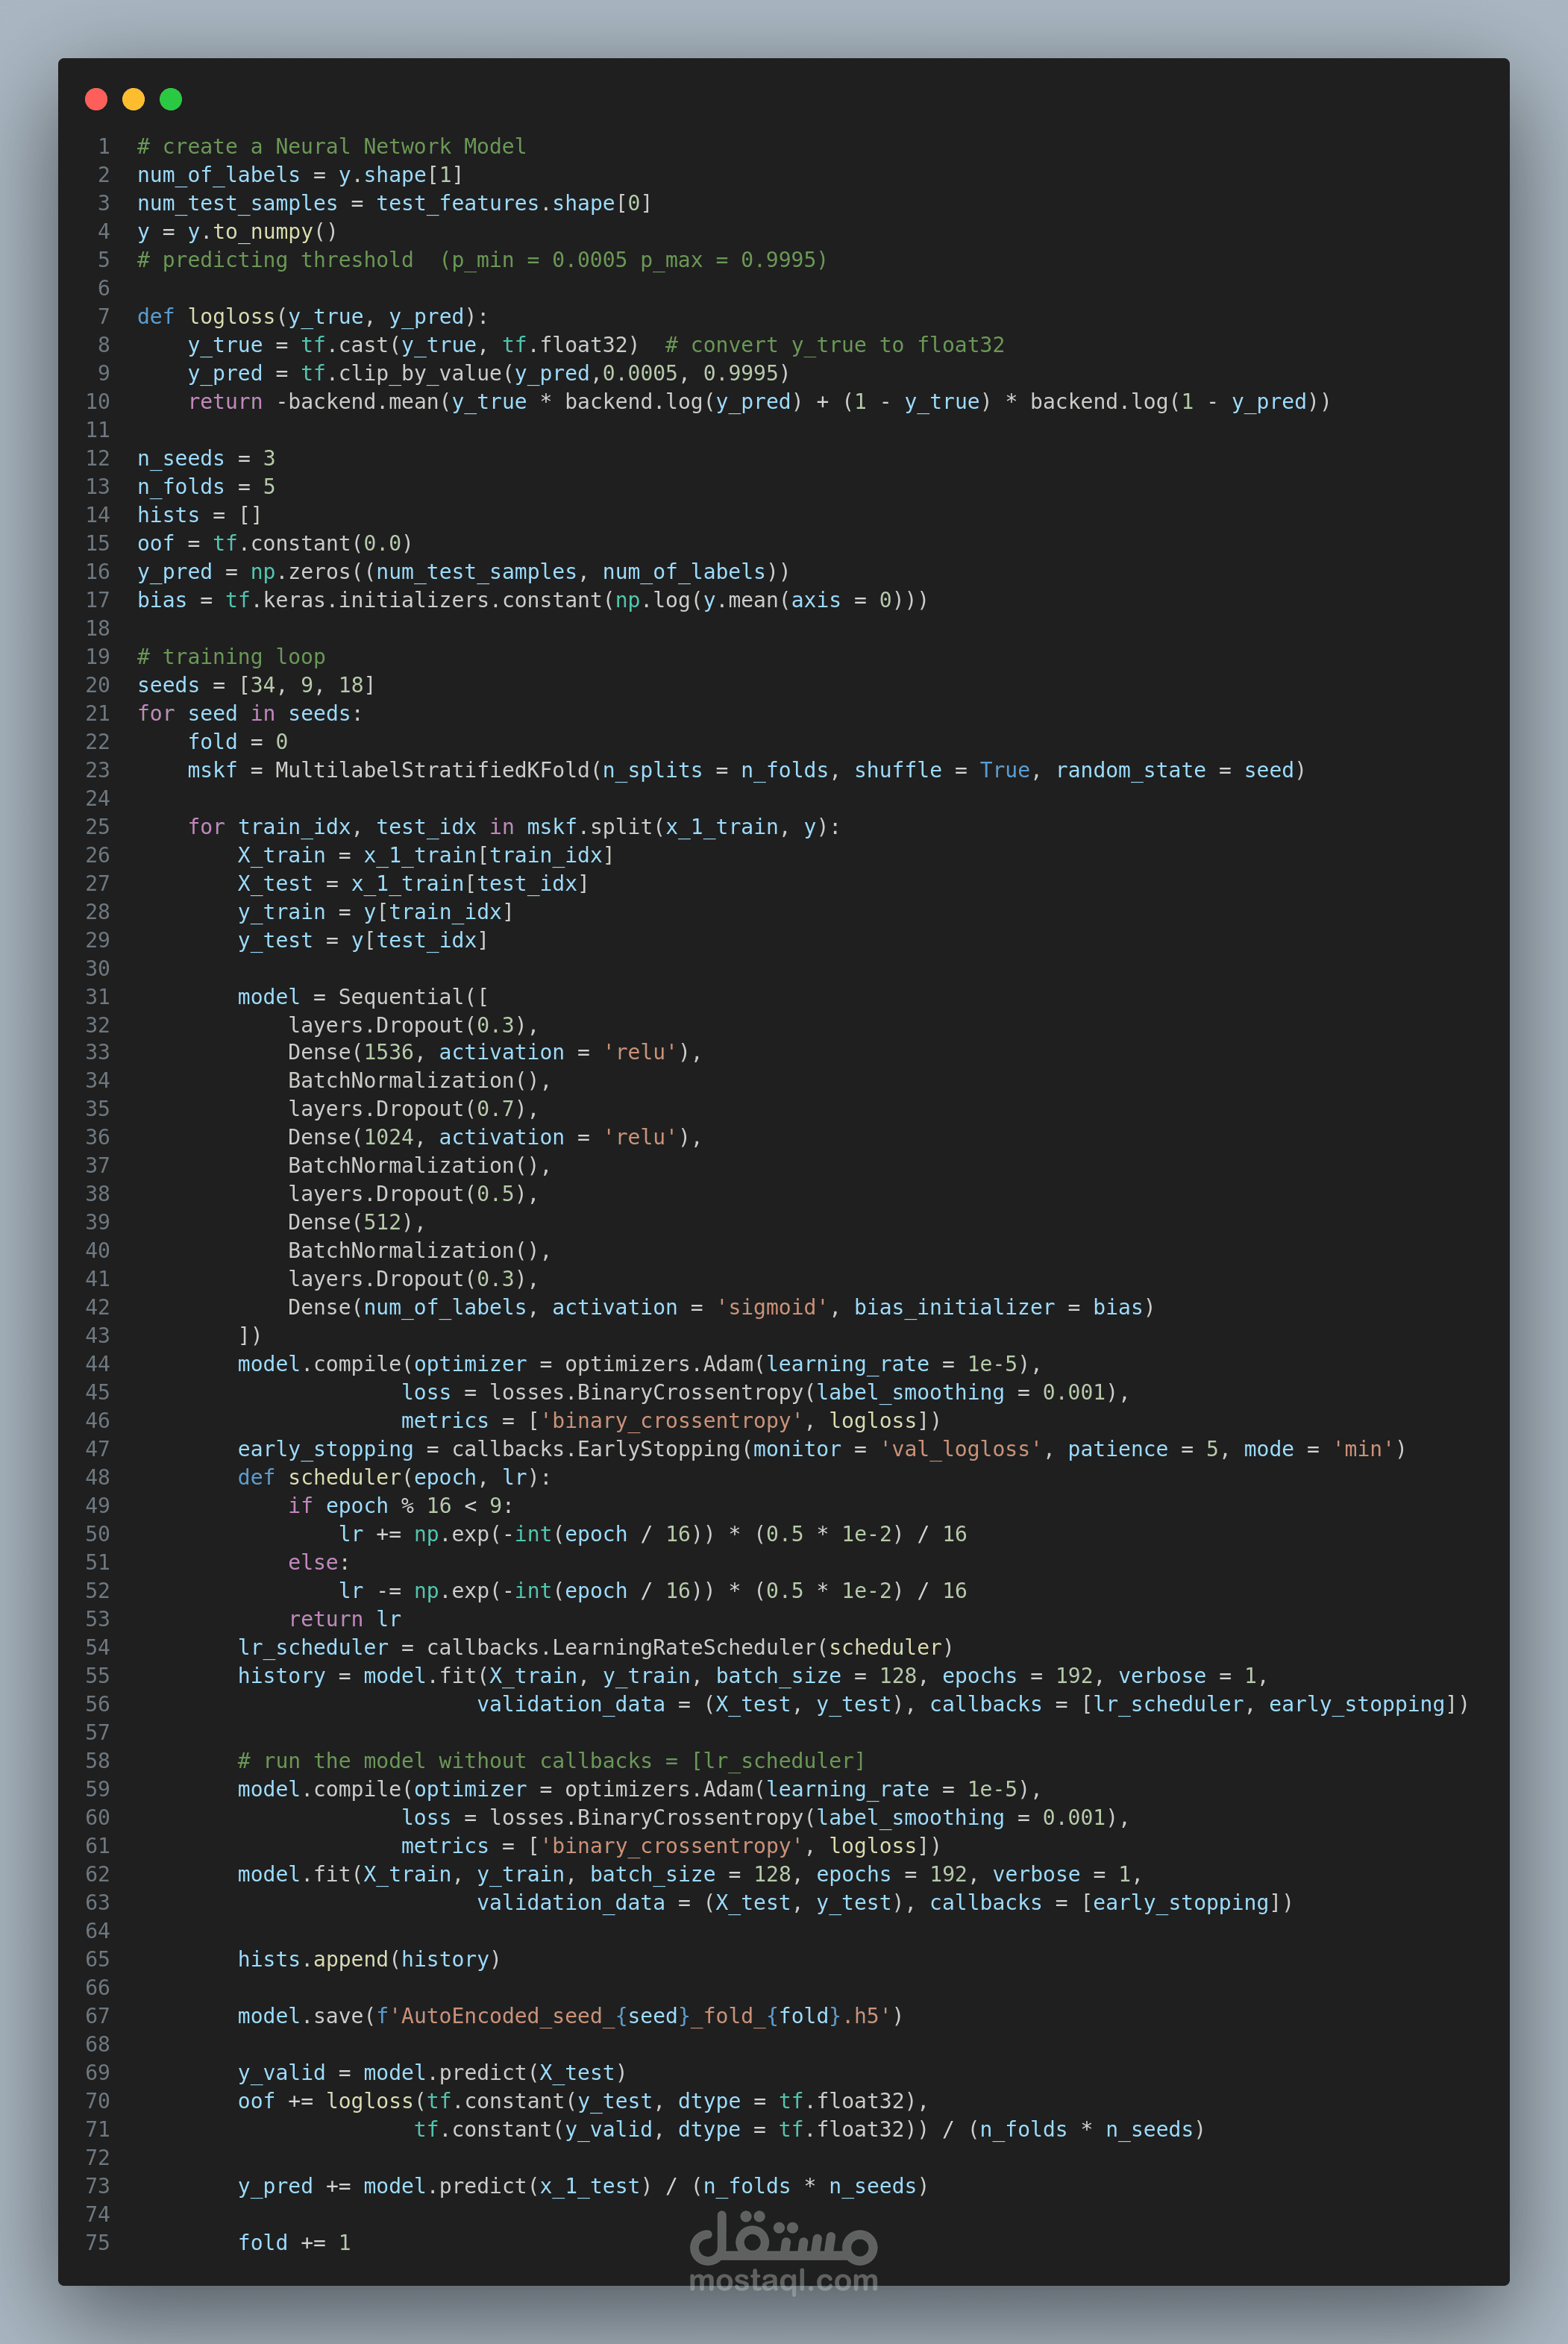Click 'LearningRateScheduler' on line 54
1568x2344 pixels.
684,1648
